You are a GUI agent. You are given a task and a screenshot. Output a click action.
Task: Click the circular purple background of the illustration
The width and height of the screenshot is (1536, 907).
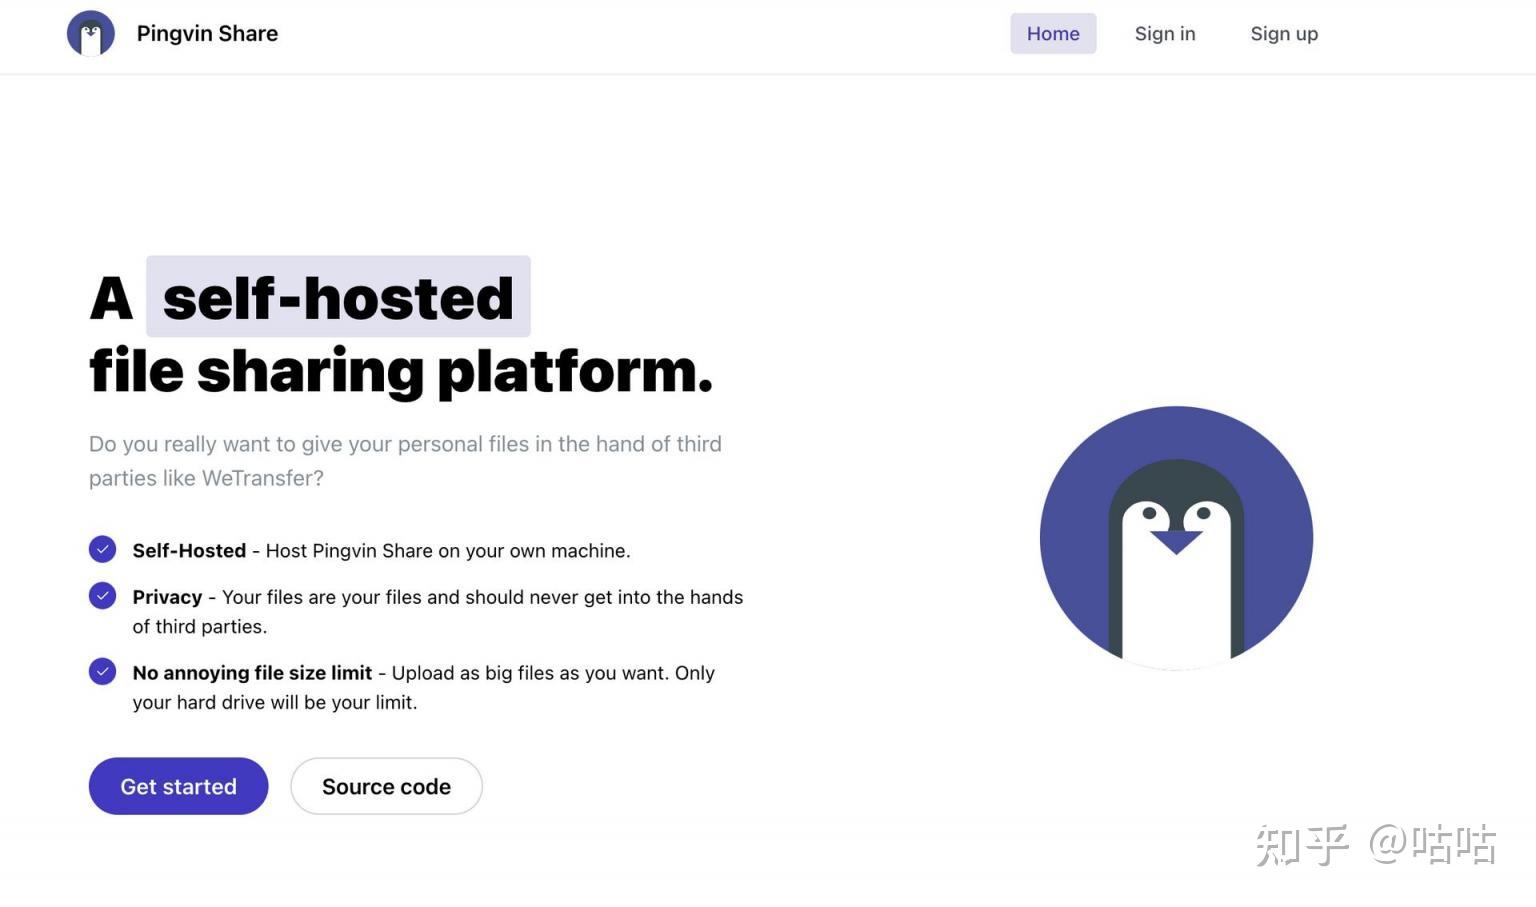[1080, 470]
